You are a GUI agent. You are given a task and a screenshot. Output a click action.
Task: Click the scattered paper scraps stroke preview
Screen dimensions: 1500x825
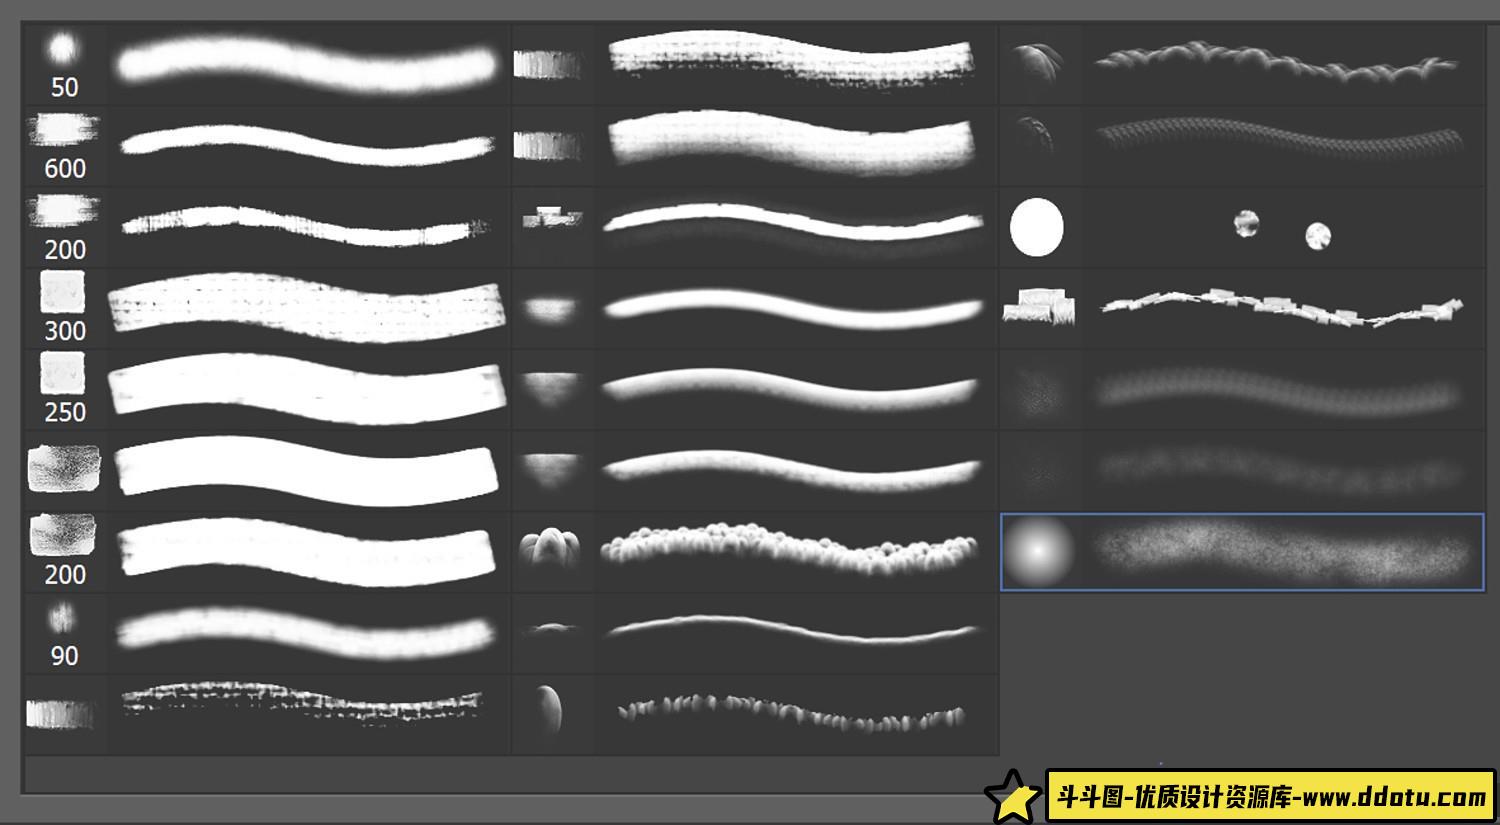click(1281, 308)
